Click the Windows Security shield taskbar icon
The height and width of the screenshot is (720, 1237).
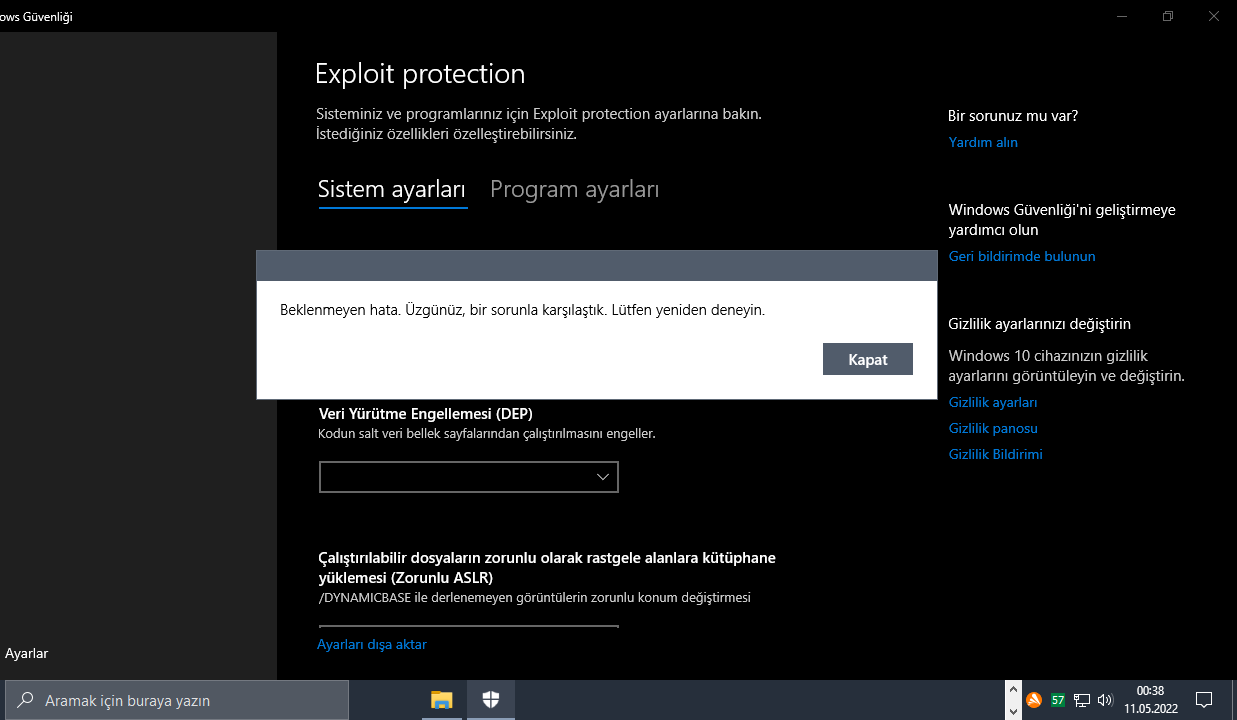pyautogui.click(x=491, y=700)
